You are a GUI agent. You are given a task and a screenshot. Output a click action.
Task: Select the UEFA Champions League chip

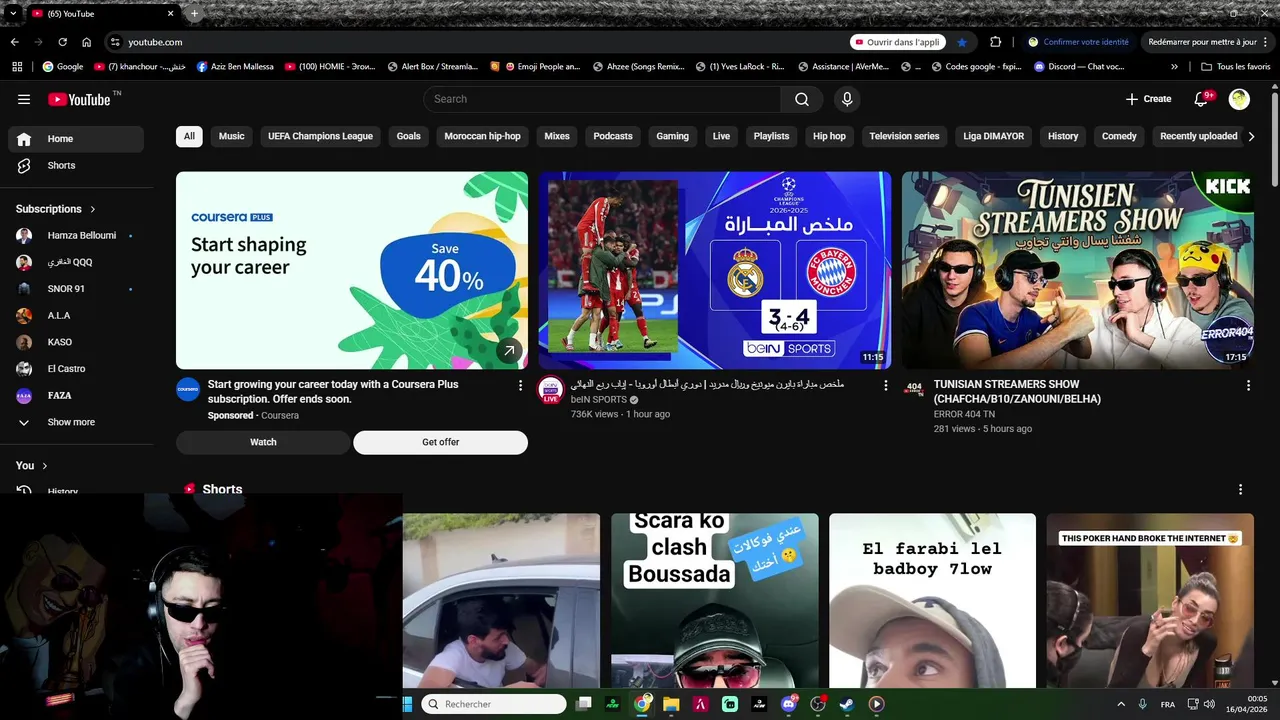click(320, 136)
